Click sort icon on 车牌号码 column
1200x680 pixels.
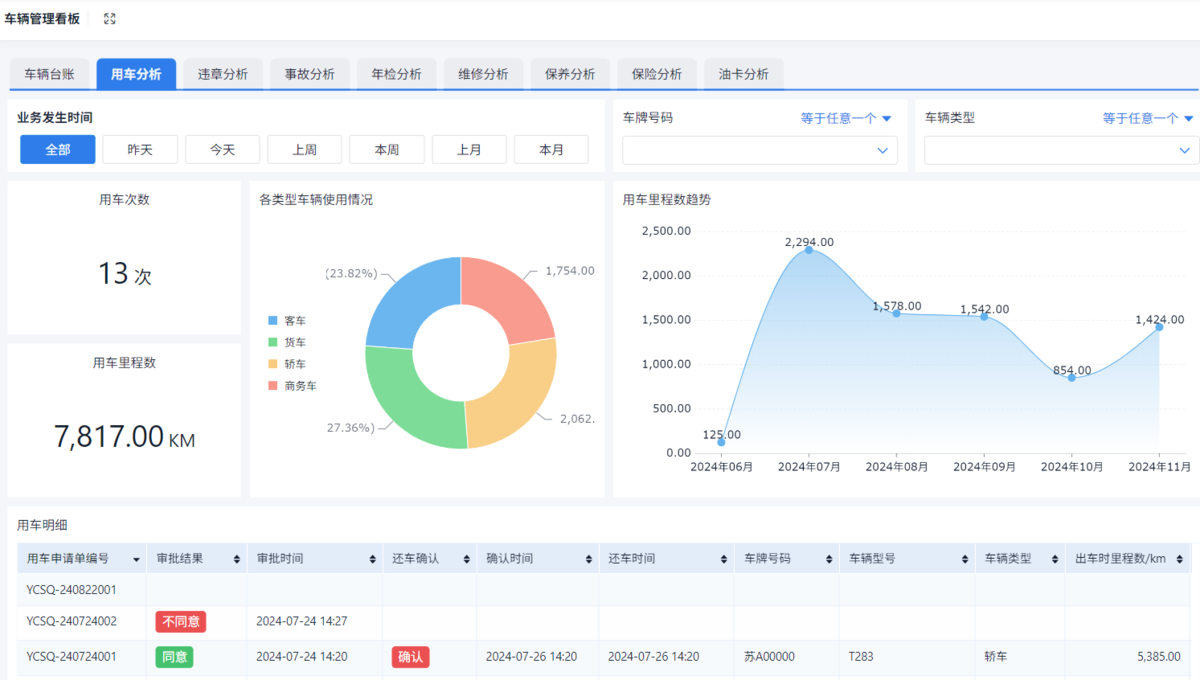pos(828,559)
